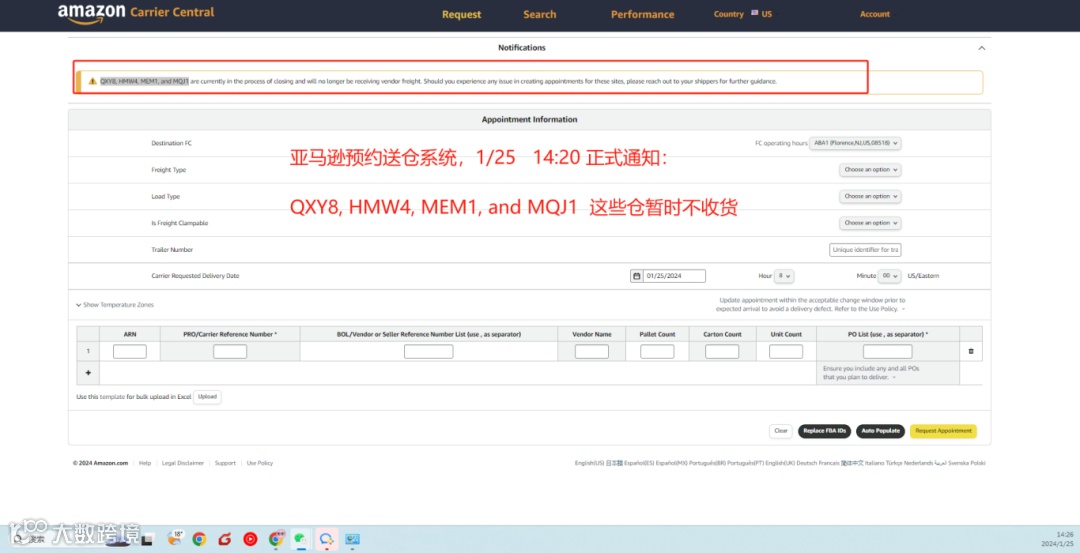The image size is (1080, 553).
Task: Switch to the Chrome profile window on taskbar
Action: pyautogui.click(x=276, y=539)
